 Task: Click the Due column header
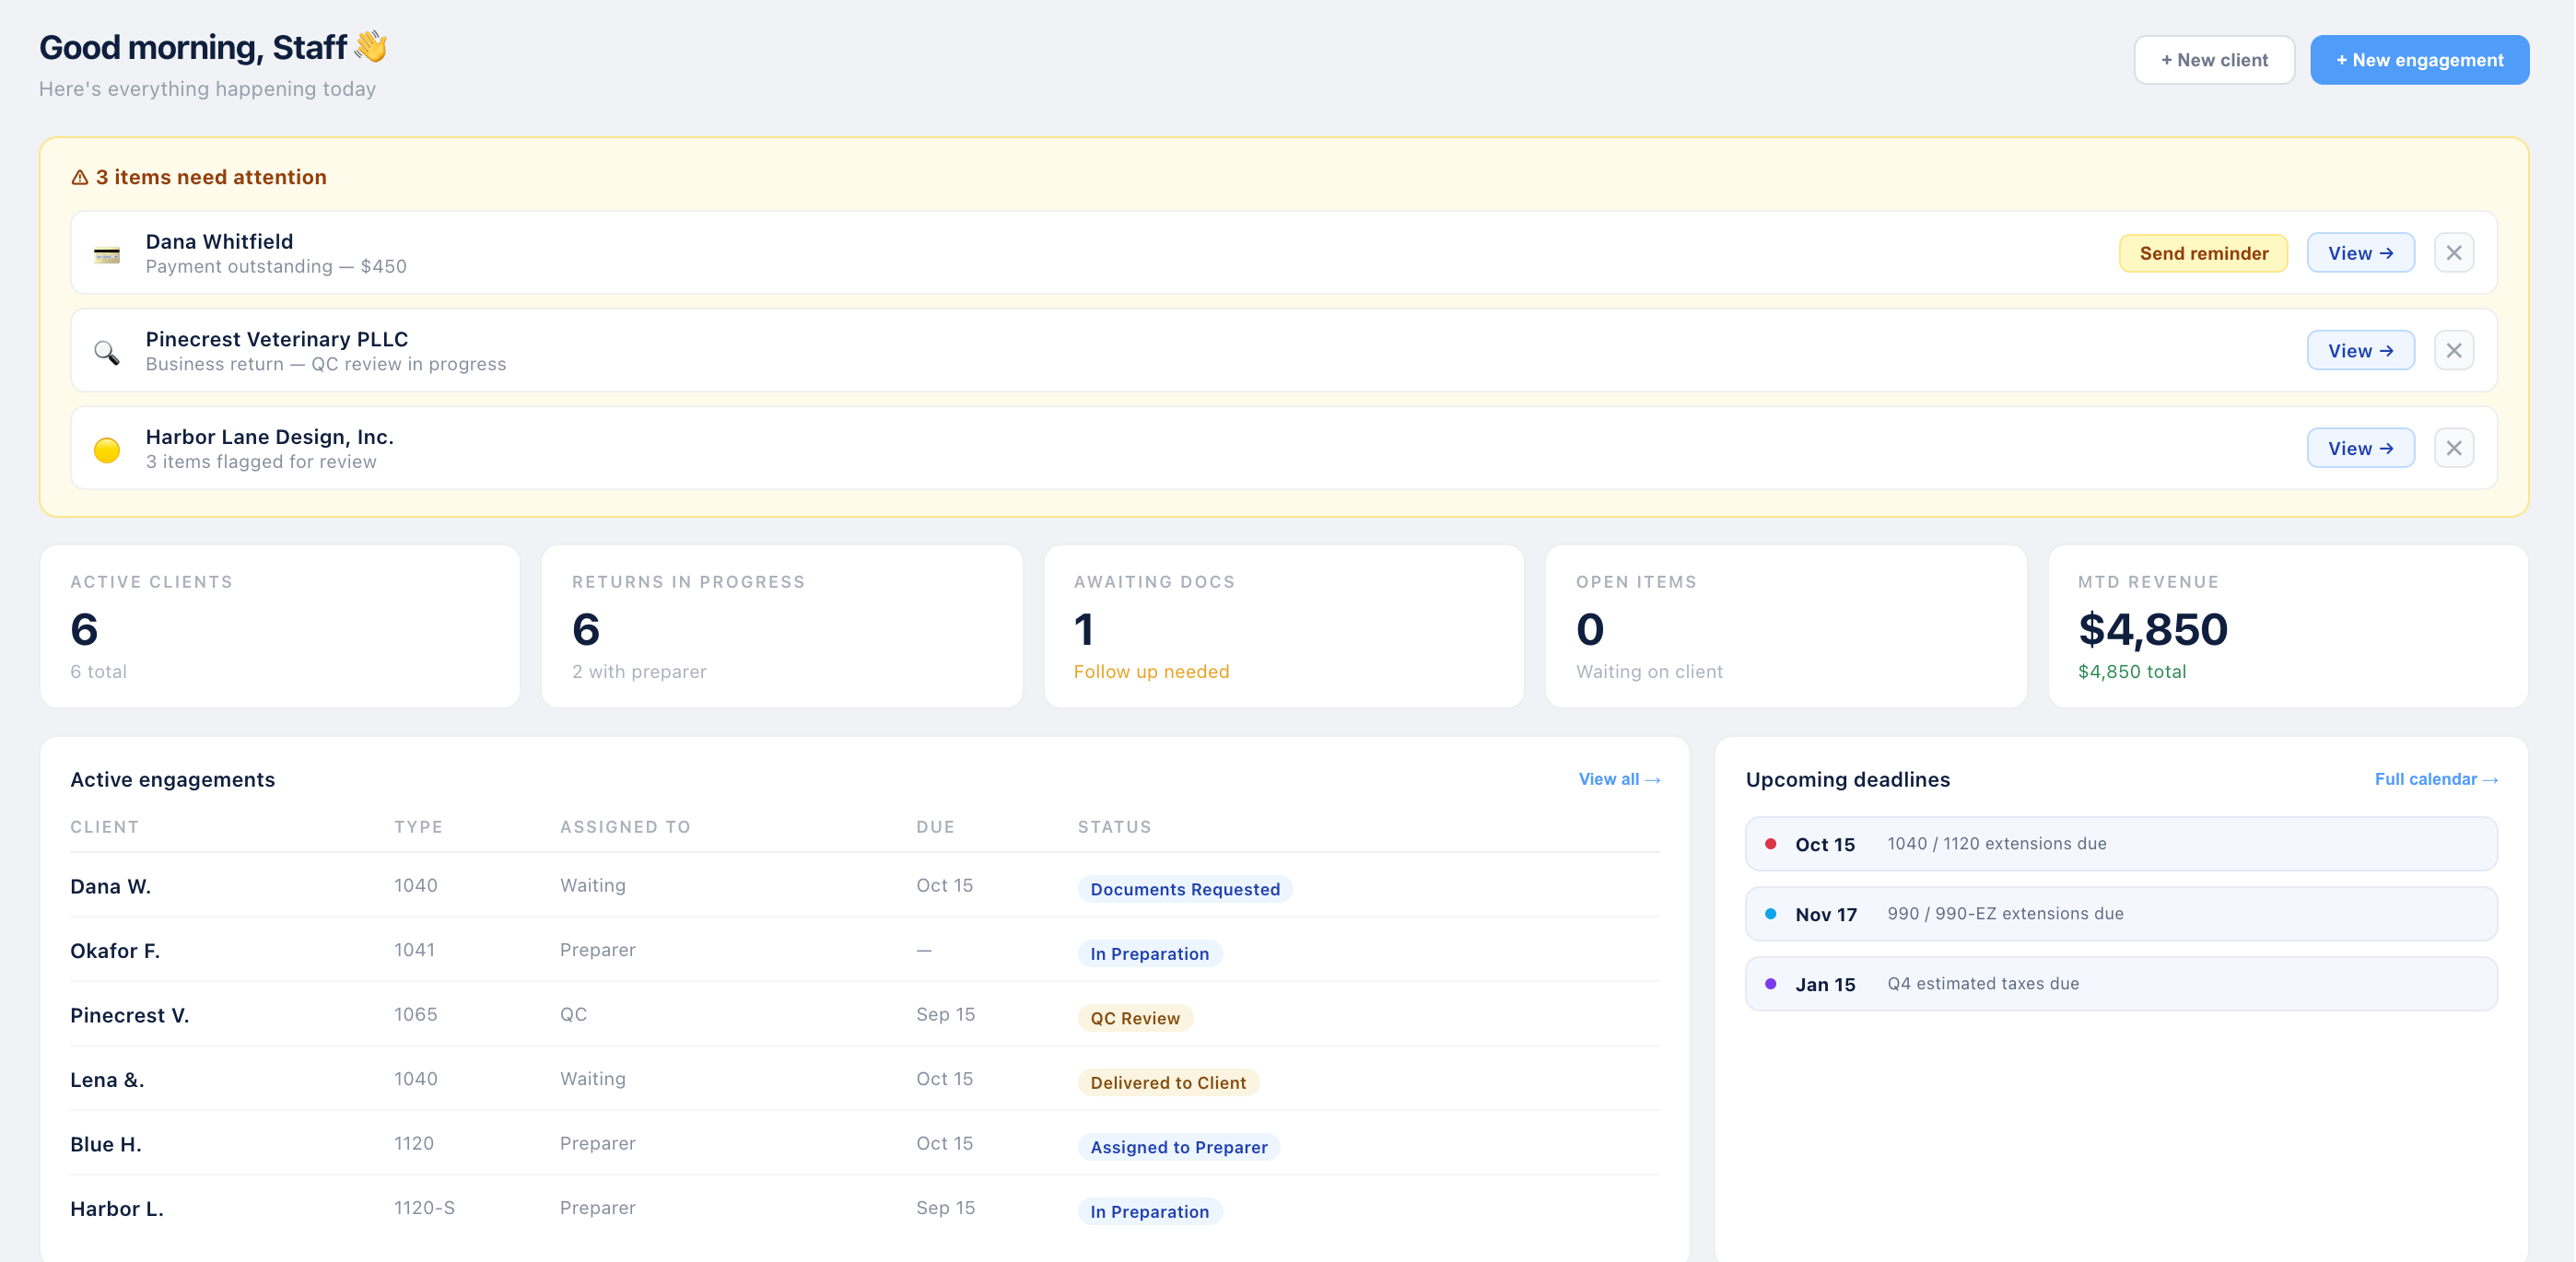pyautogui.click(x=935, y=827)
